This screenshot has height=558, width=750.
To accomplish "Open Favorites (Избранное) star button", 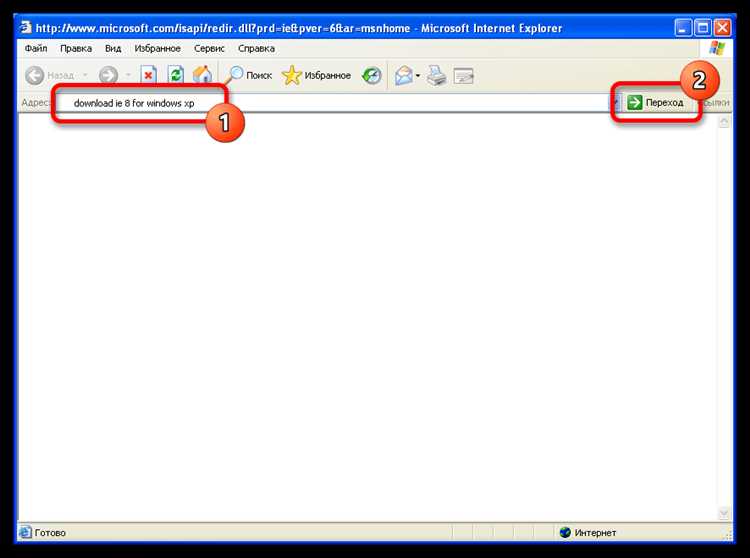I will [x=317, y=75].
